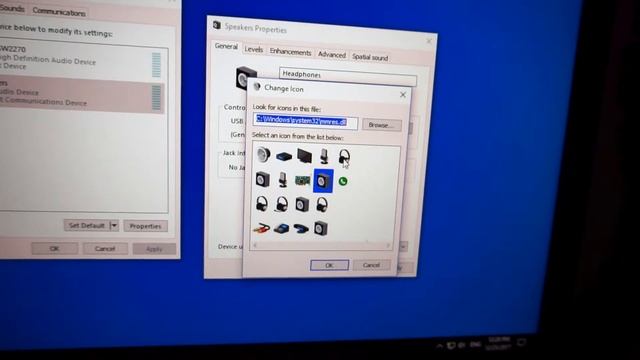Select the round loudspeaker cone icon
Screen dimensions: 640x360
(x=263, y=154)
